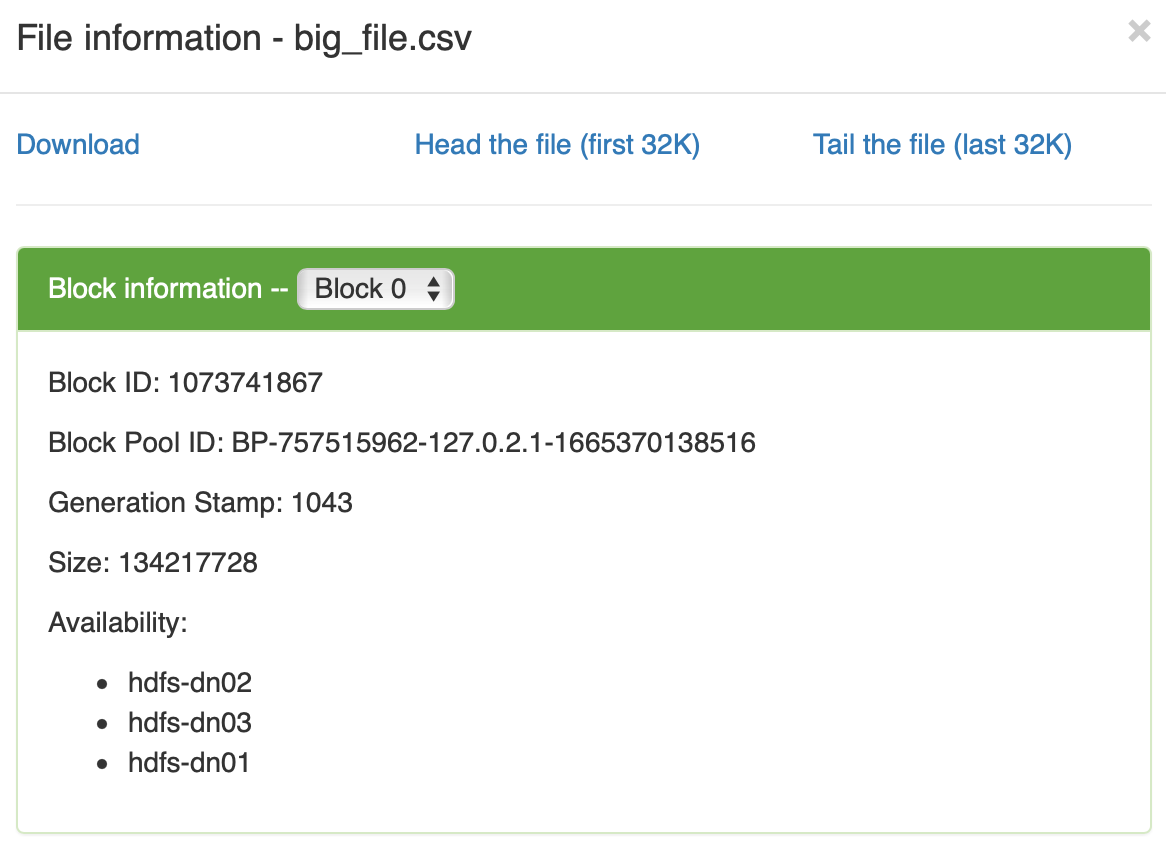The image size is (1166, 866).
Task: Click the 'Block ID:' field label
Action: click(x=105, y=383)
